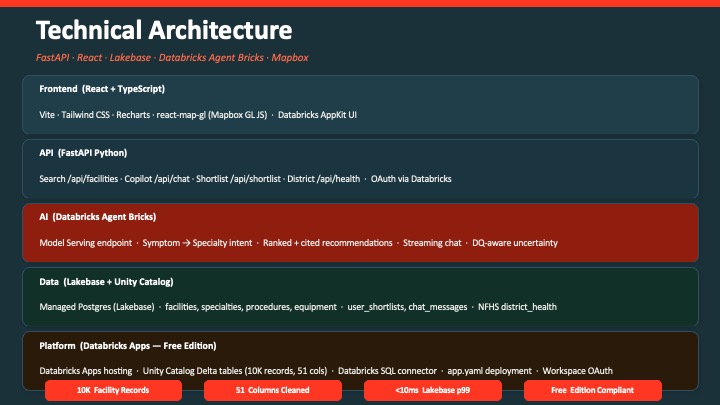The height and width of the screenshot is (405, 720).
Task: Select the Model Serving endpoint text
Action: click(85, 243)
